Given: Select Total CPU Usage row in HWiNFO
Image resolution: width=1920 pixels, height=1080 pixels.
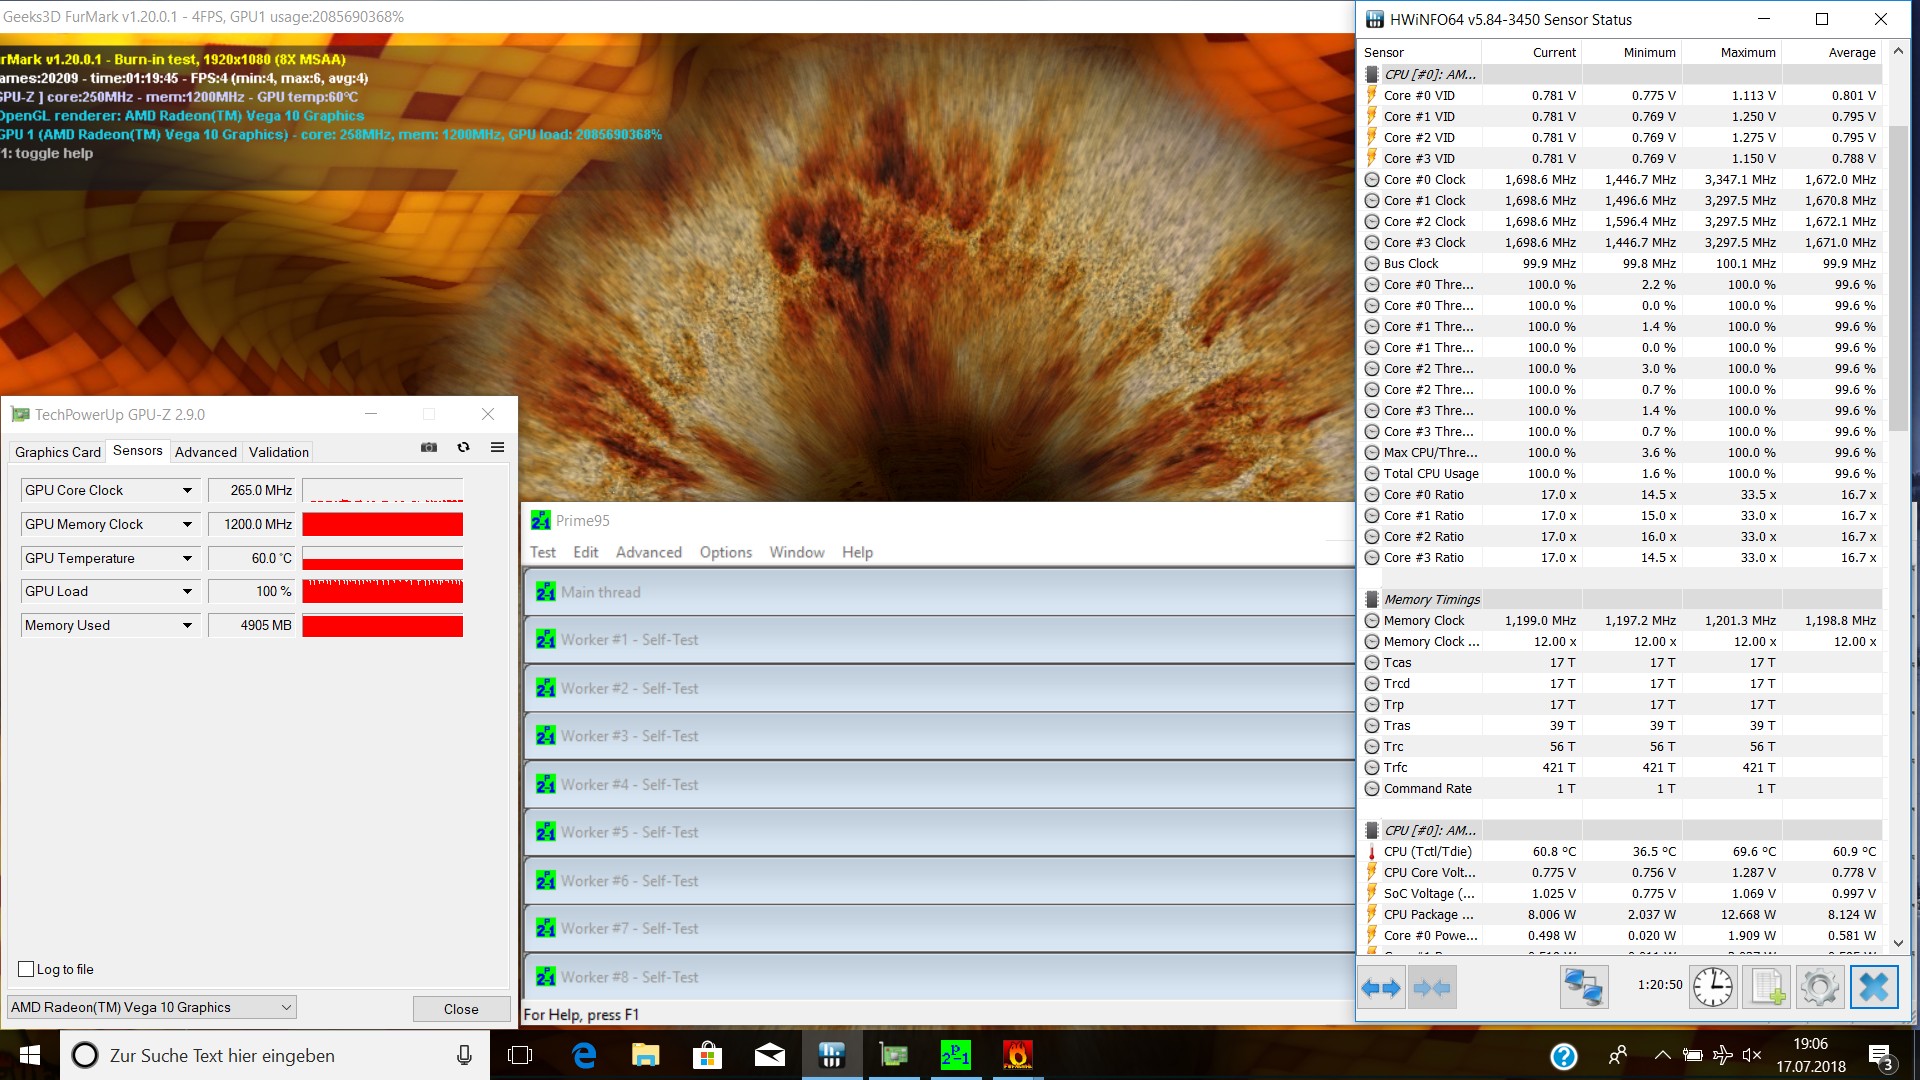Looking at the screenshot, I should click(x=1621, y=473).
